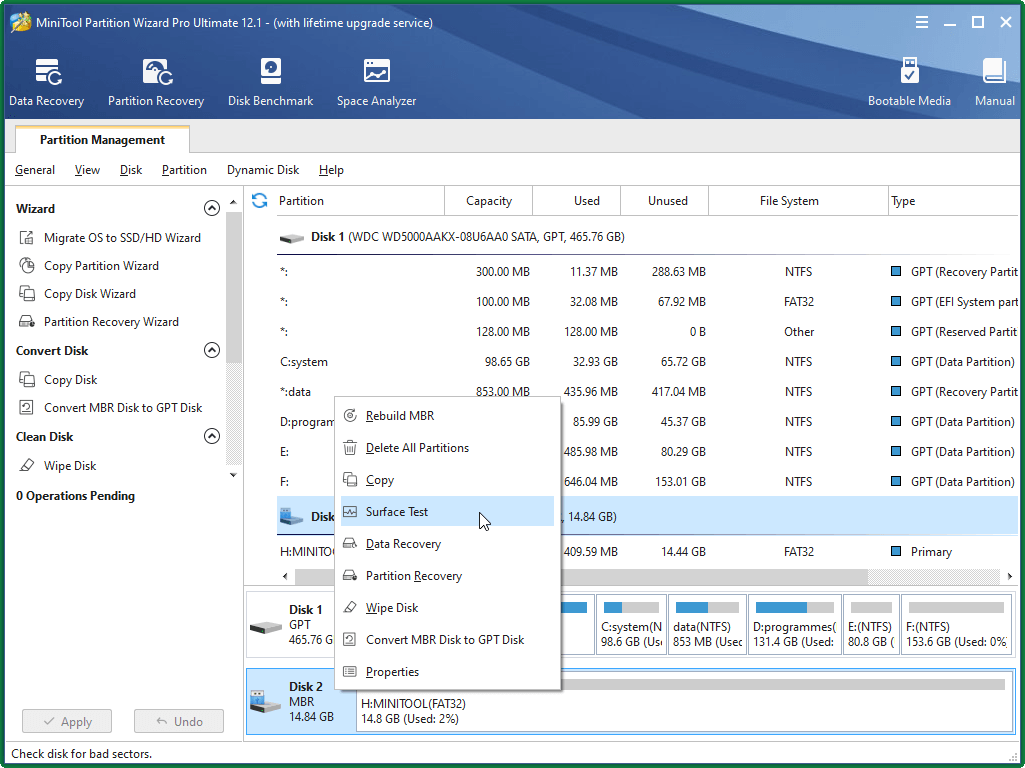
Task: Open the Dynamic Disk menu
Action: click(263, 170)
